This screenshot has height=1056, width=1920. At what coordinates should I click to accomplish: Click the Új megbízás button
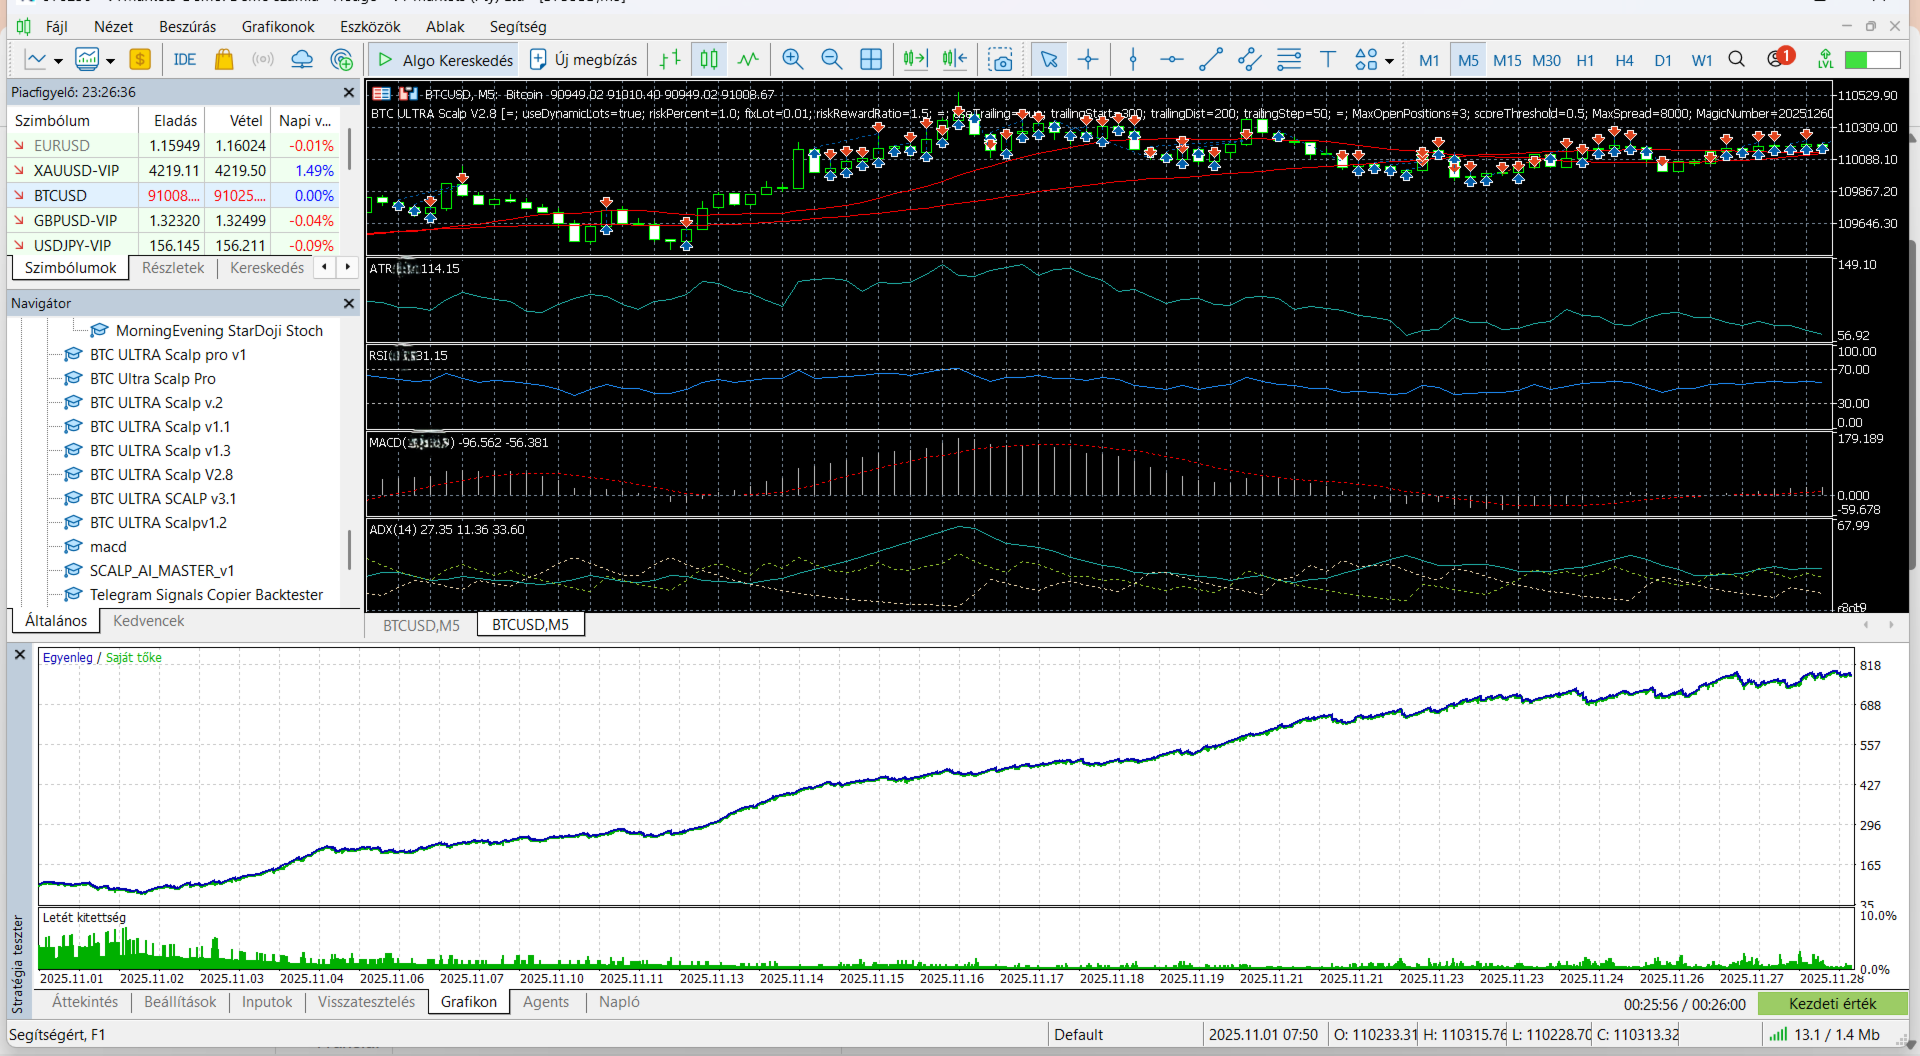583,60
